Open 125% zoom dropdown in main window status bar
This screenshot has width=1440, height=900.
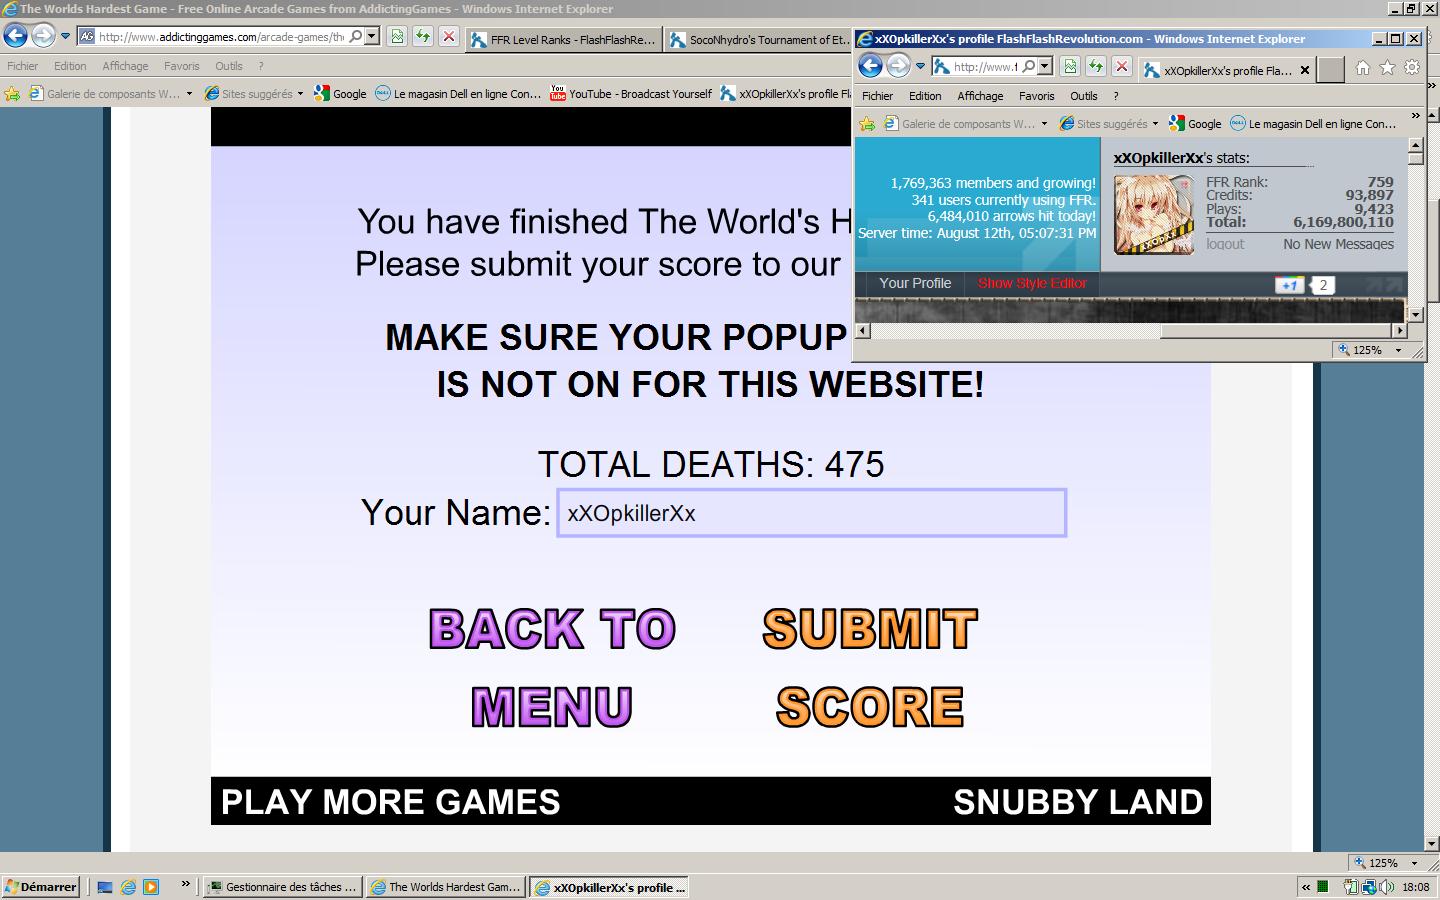(x=1414, y=863)
